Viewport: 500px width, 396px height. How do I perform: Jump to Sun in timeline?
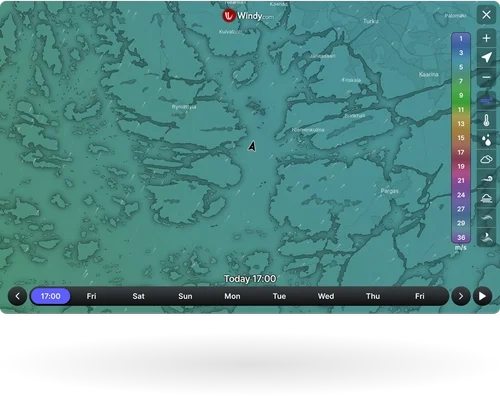point(185,296)
